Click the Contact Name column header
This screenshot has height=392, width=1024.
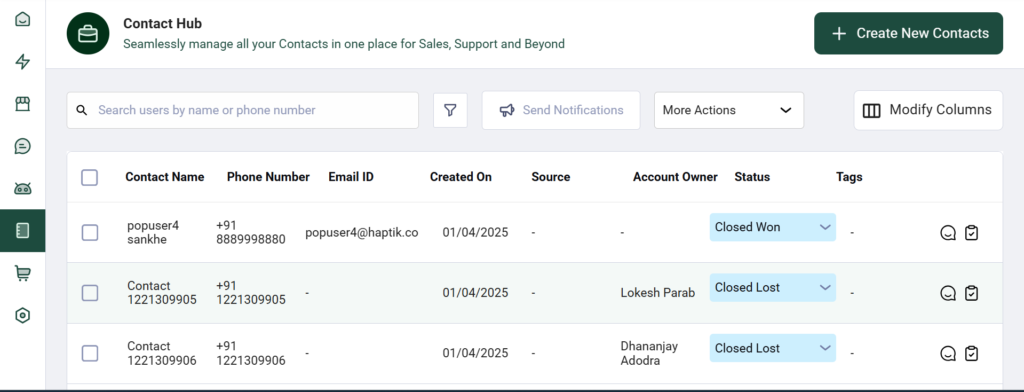tap(165, 177)
